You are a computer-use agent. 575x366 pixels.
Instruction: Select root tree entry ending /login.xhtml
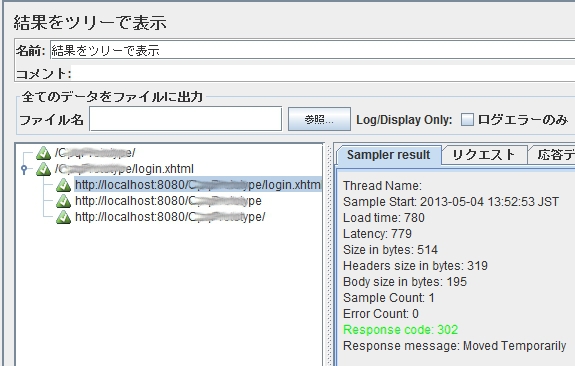point(124,169)
